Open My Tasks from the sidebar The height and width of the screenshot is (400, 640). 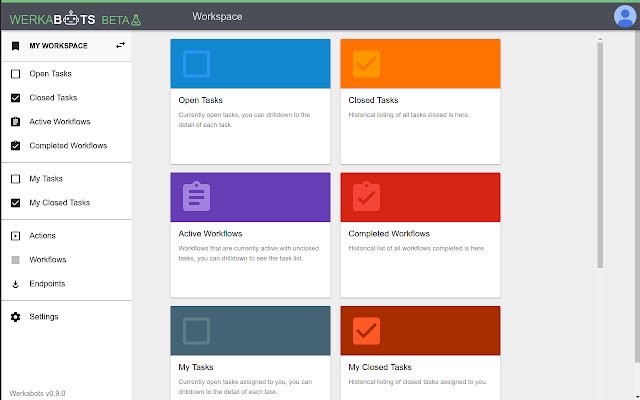66,179
